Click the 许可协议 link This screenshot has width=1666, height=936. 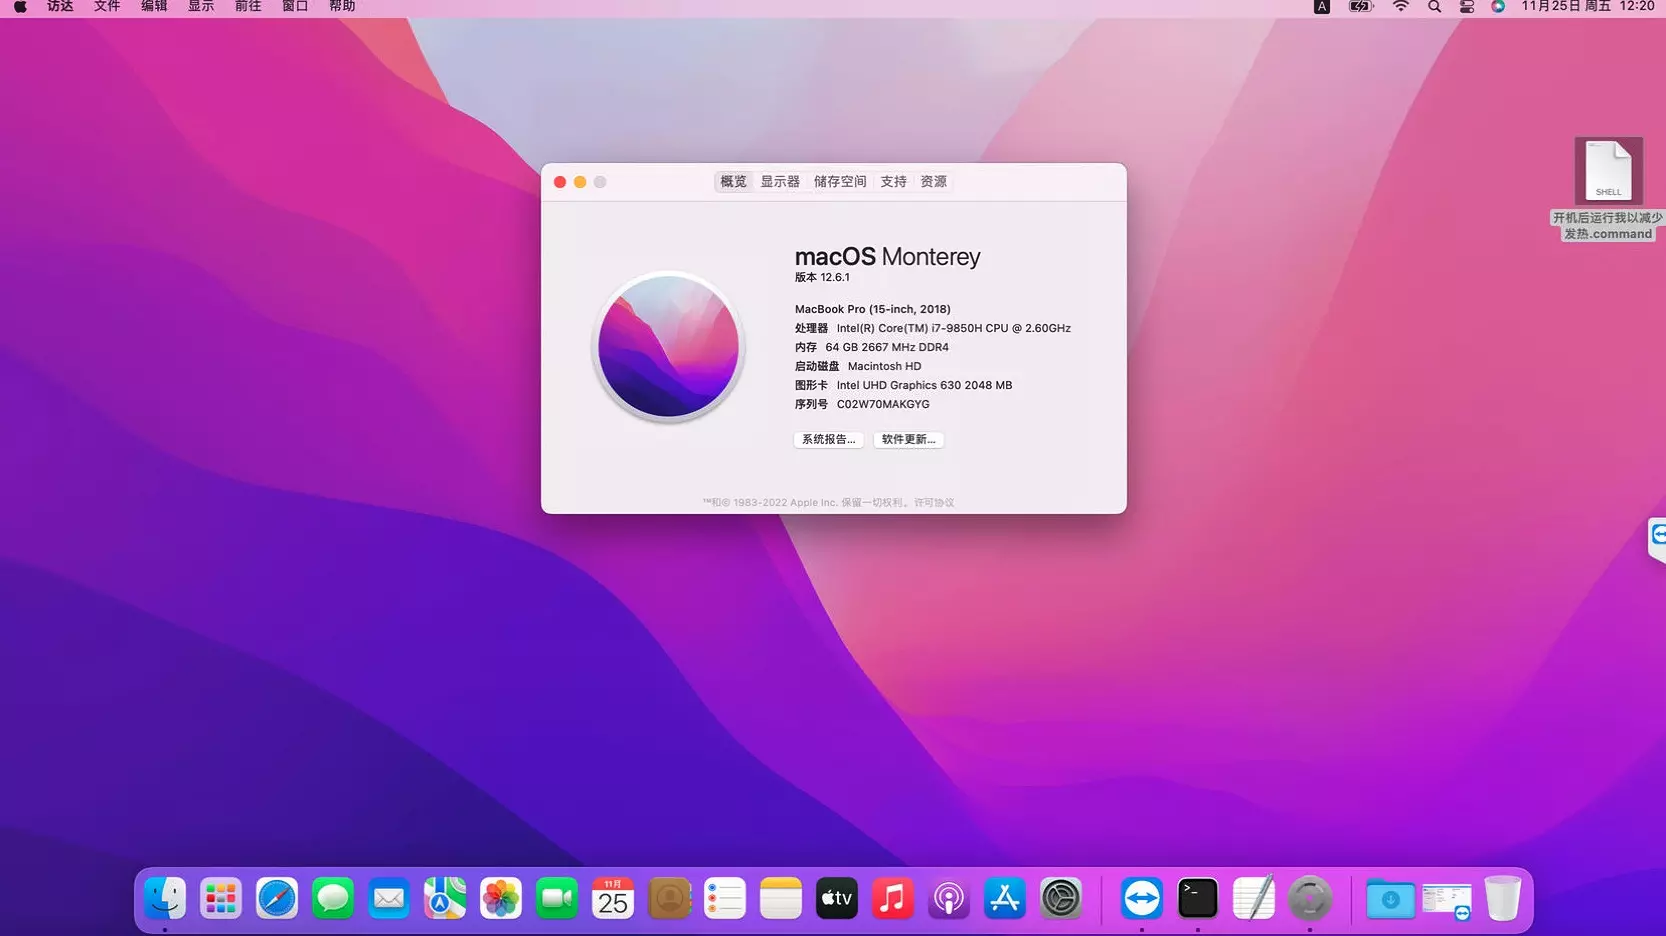coord(934,503)
